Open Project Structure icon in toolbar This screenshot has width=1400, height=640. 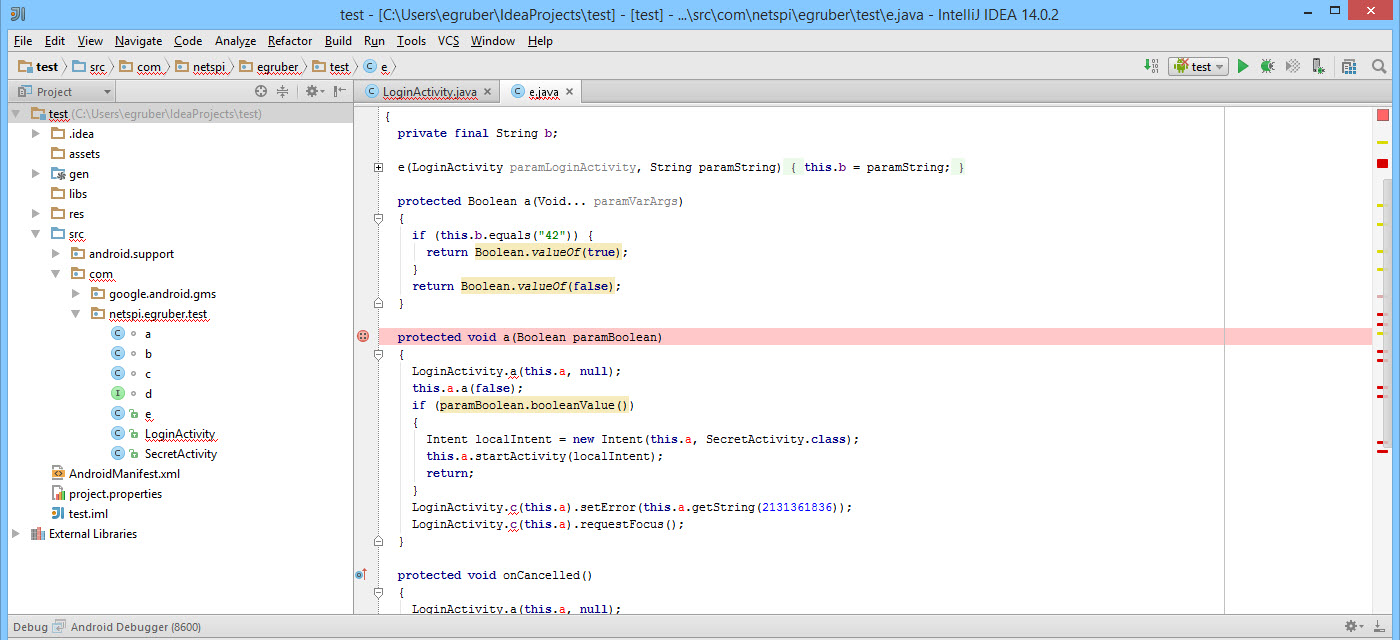coord(1349,66)
